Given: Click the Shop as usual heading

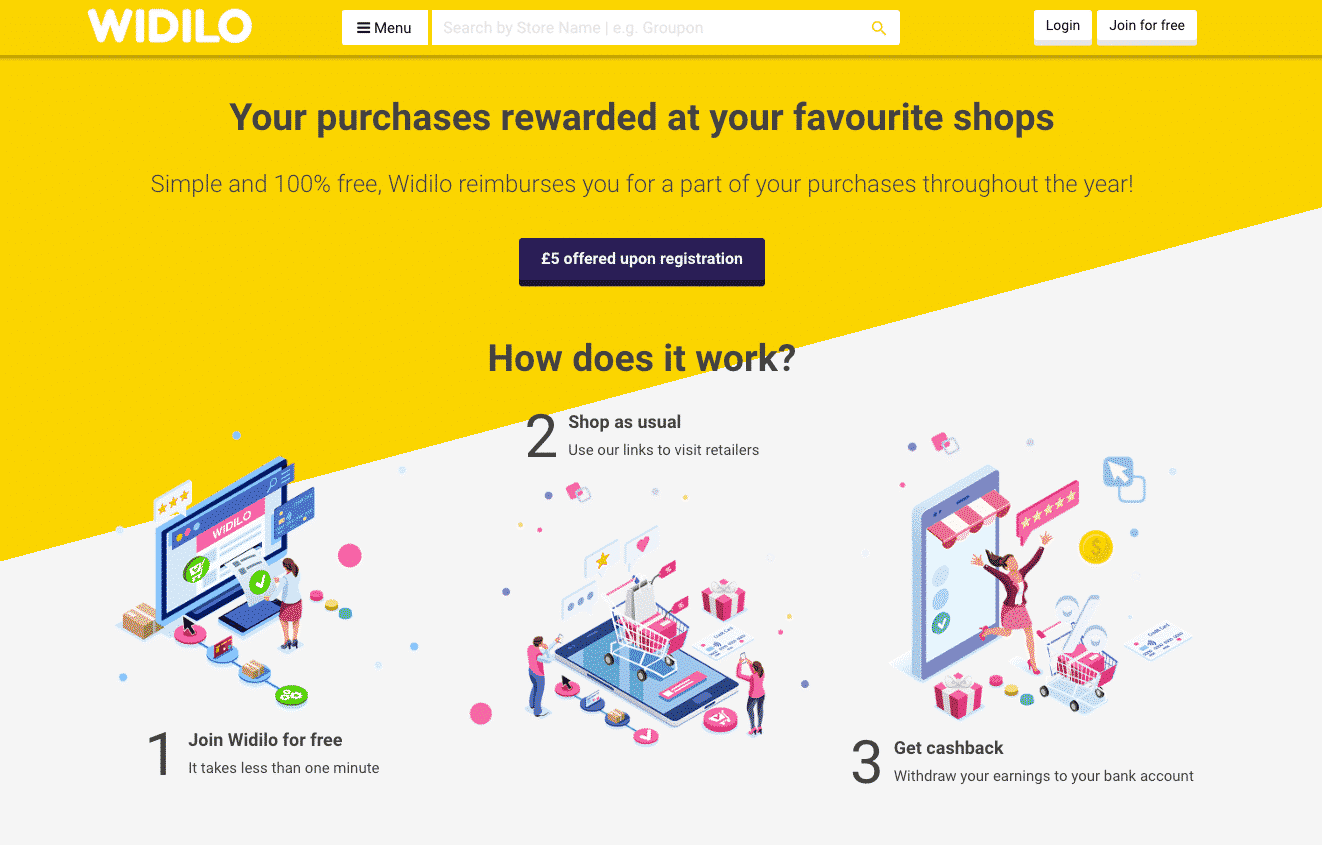Looking at the screenshot, I should coord(625,422).
